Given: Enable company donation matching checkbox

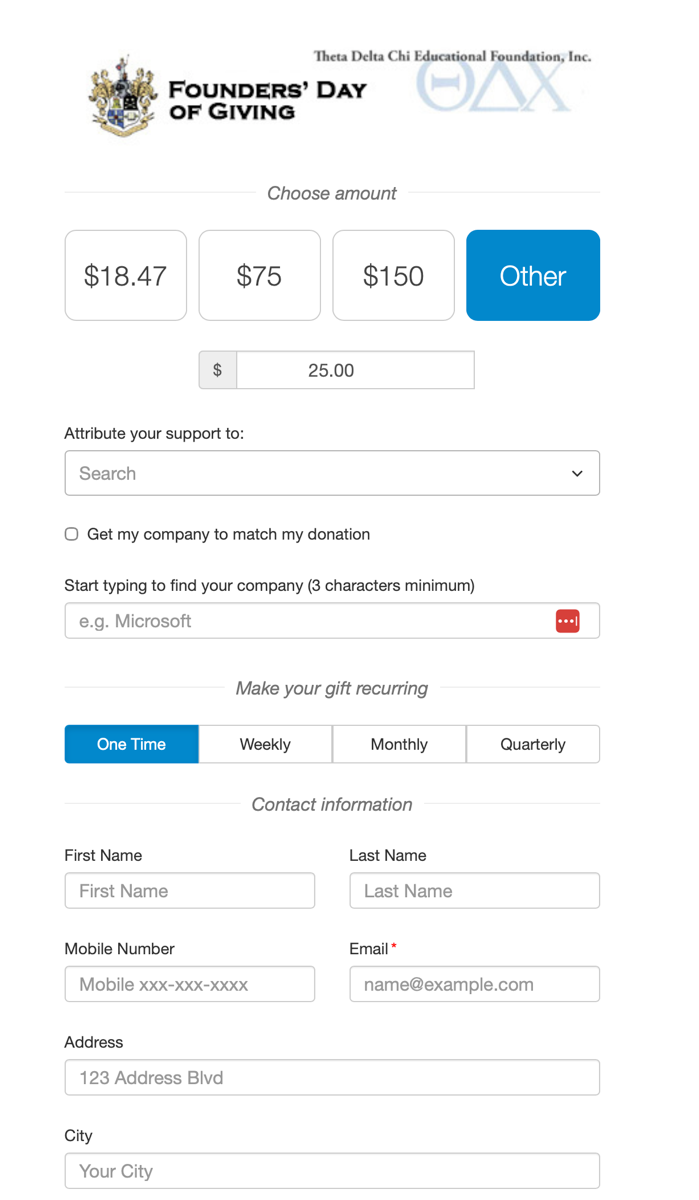Looking at the screenshot, I should pyautogui.click(x=71, y=534).
